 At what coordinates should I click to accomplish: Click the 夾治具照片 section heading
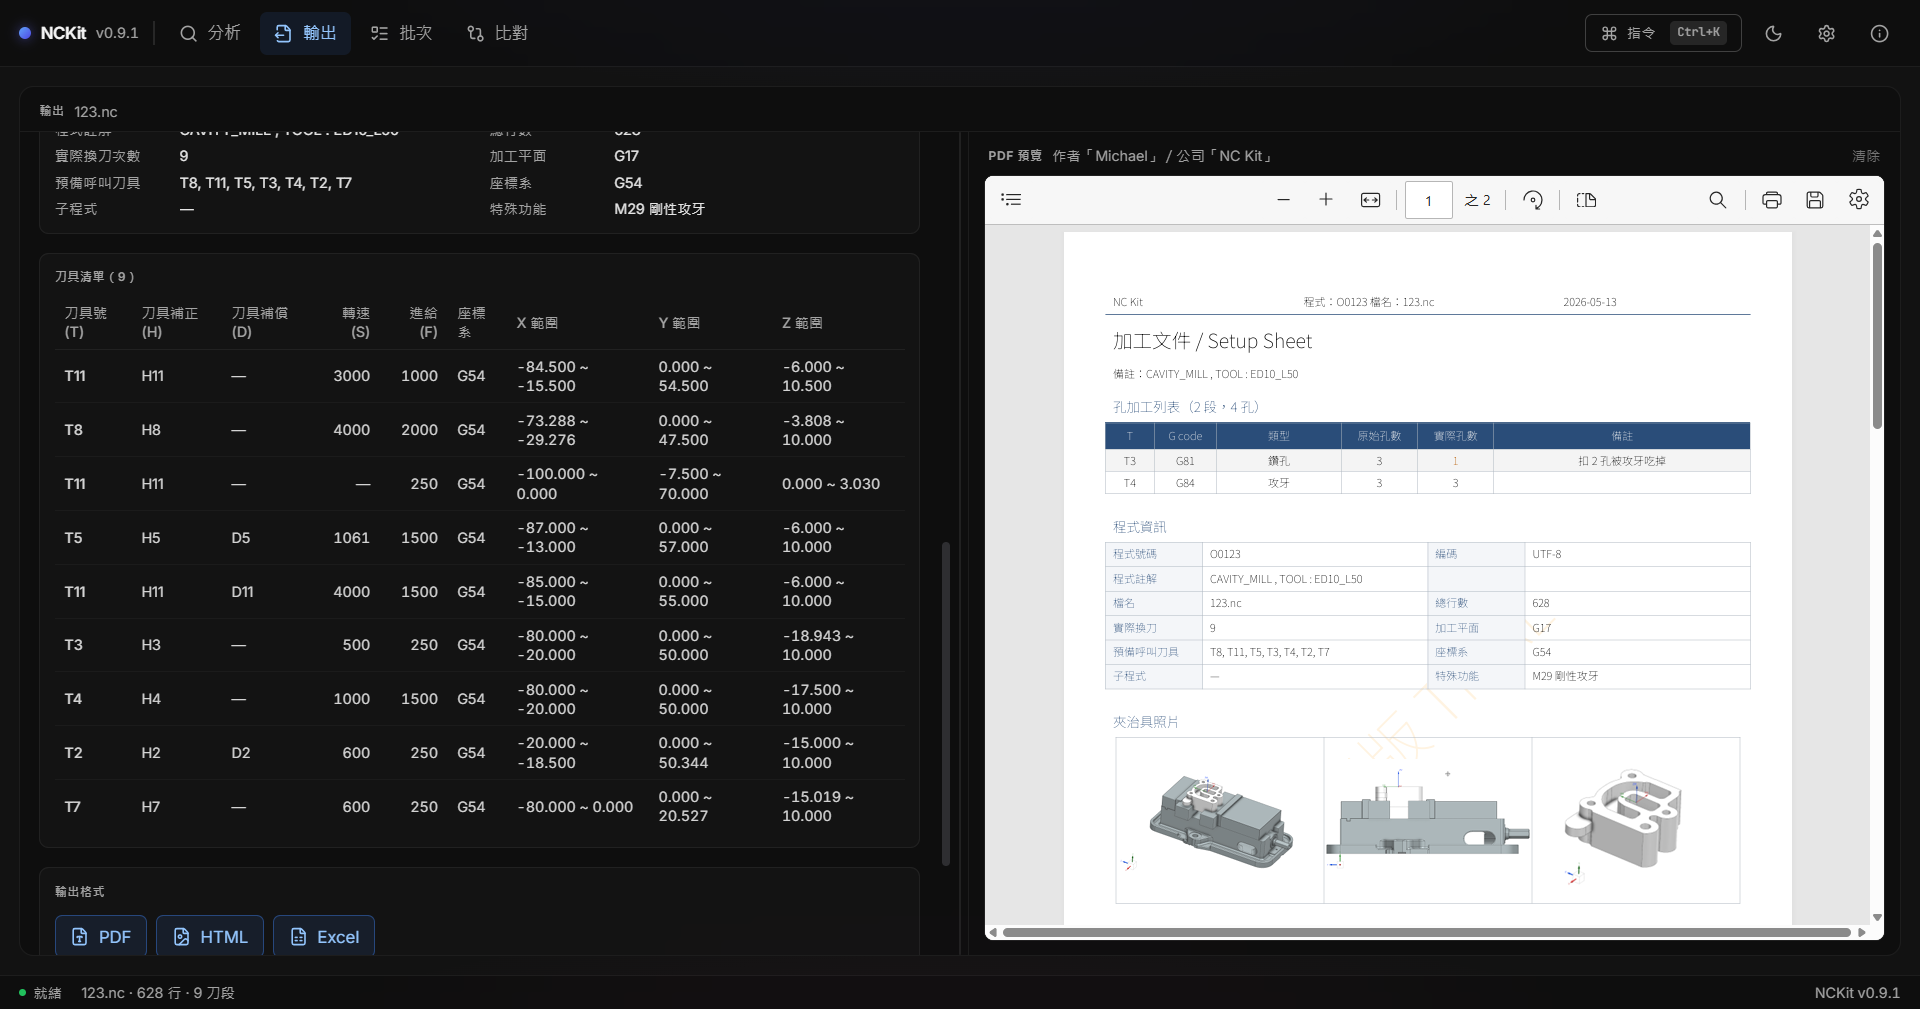tap(1146, 722)
